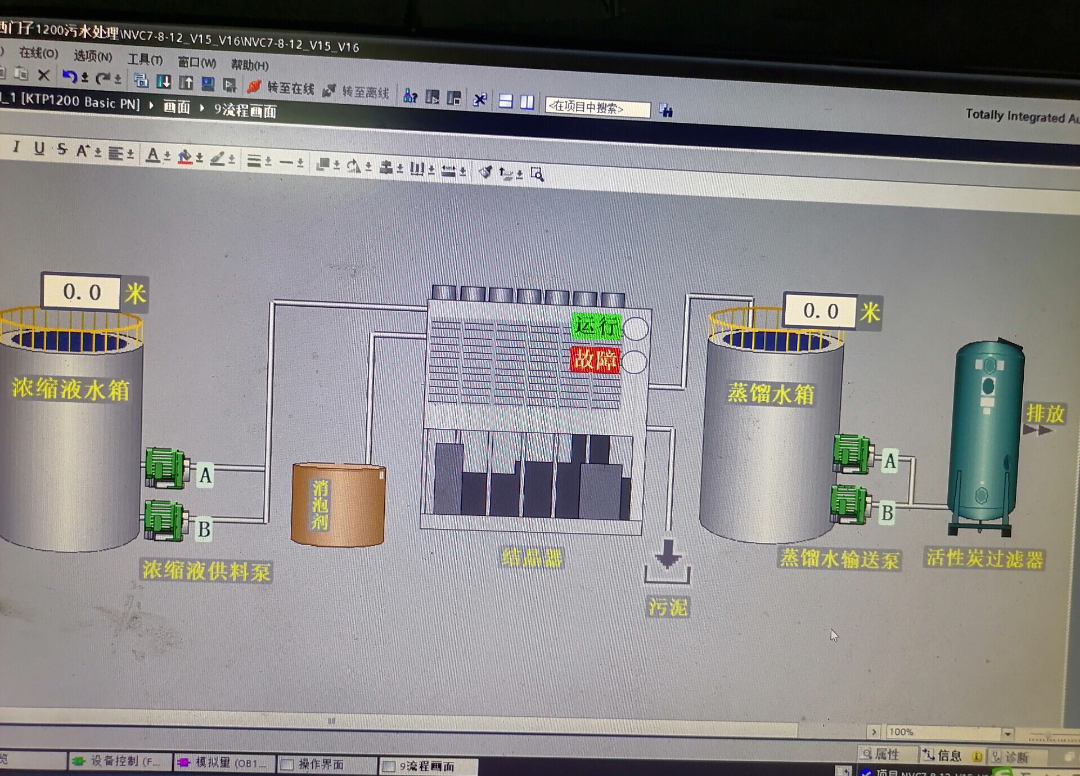Click the line style icon
The width and height of the screenshot is (1080, 776).
pos(287,162)
